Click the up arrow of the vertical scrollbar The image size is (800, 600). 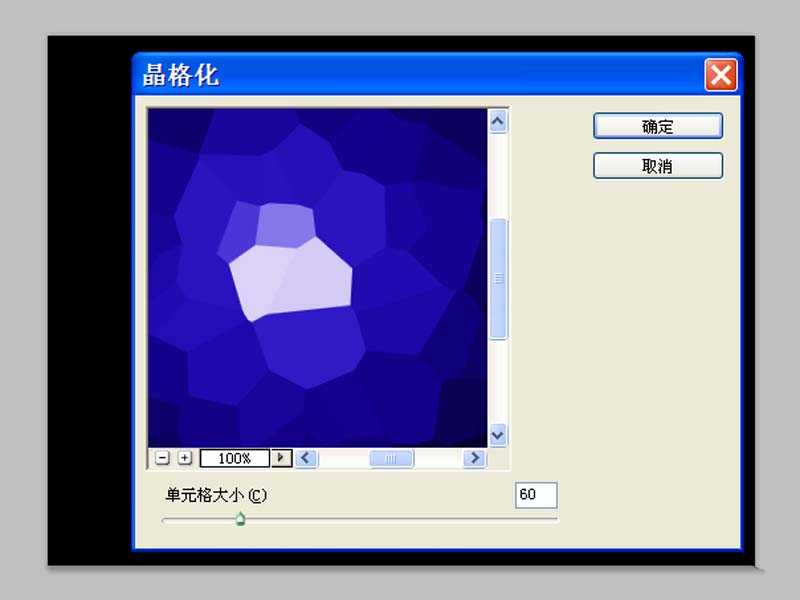(x=496, y=118)
